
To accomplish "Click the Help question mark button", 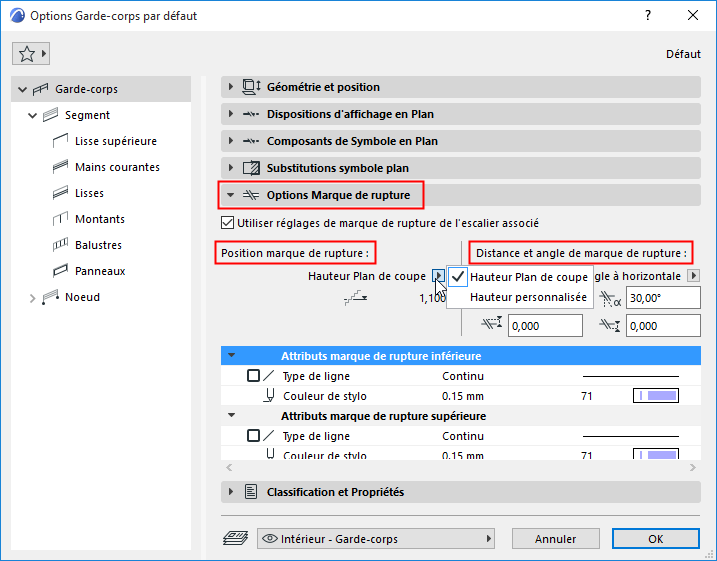I will pyautogui.click(x=648, y=16).
